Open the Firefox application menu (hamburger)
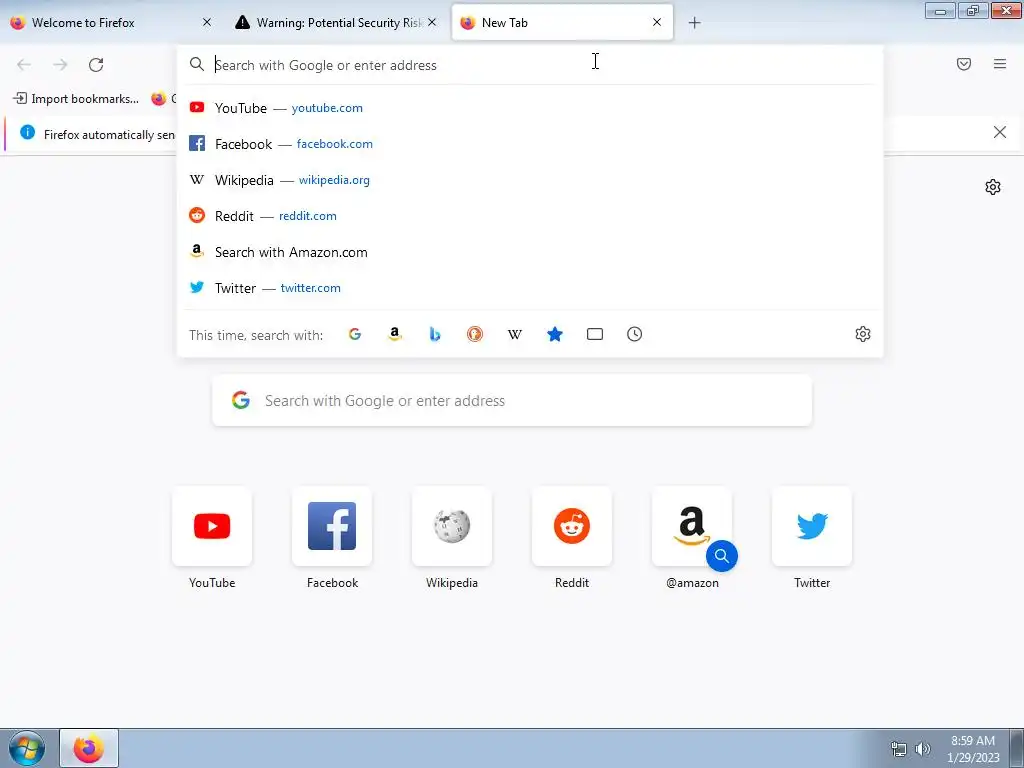Image resolution: width=1024 pixels, height=768 pixels. point(999,64)
